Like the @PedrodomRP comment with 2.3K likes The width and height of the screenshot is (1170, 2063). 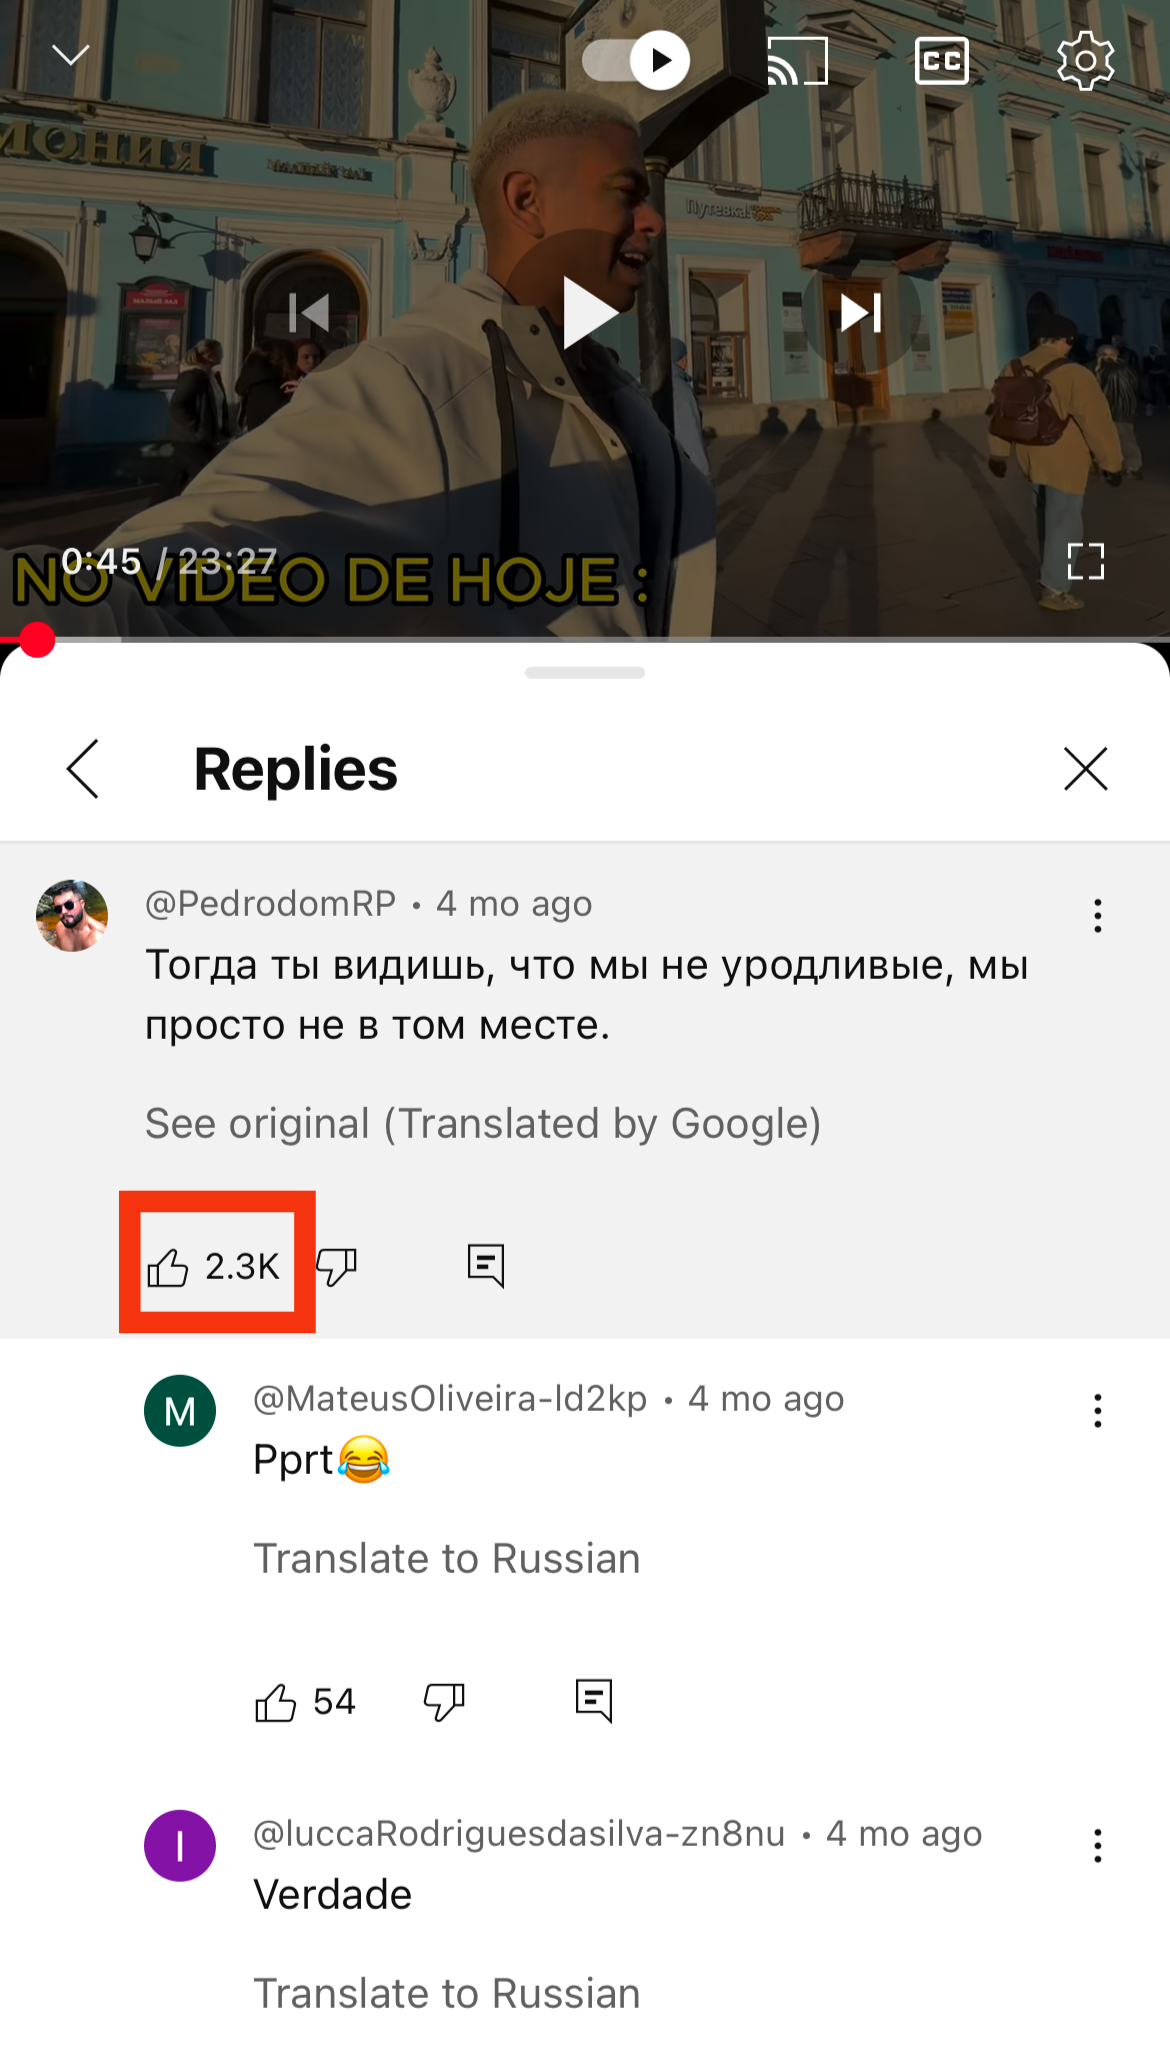[212, 1266]
